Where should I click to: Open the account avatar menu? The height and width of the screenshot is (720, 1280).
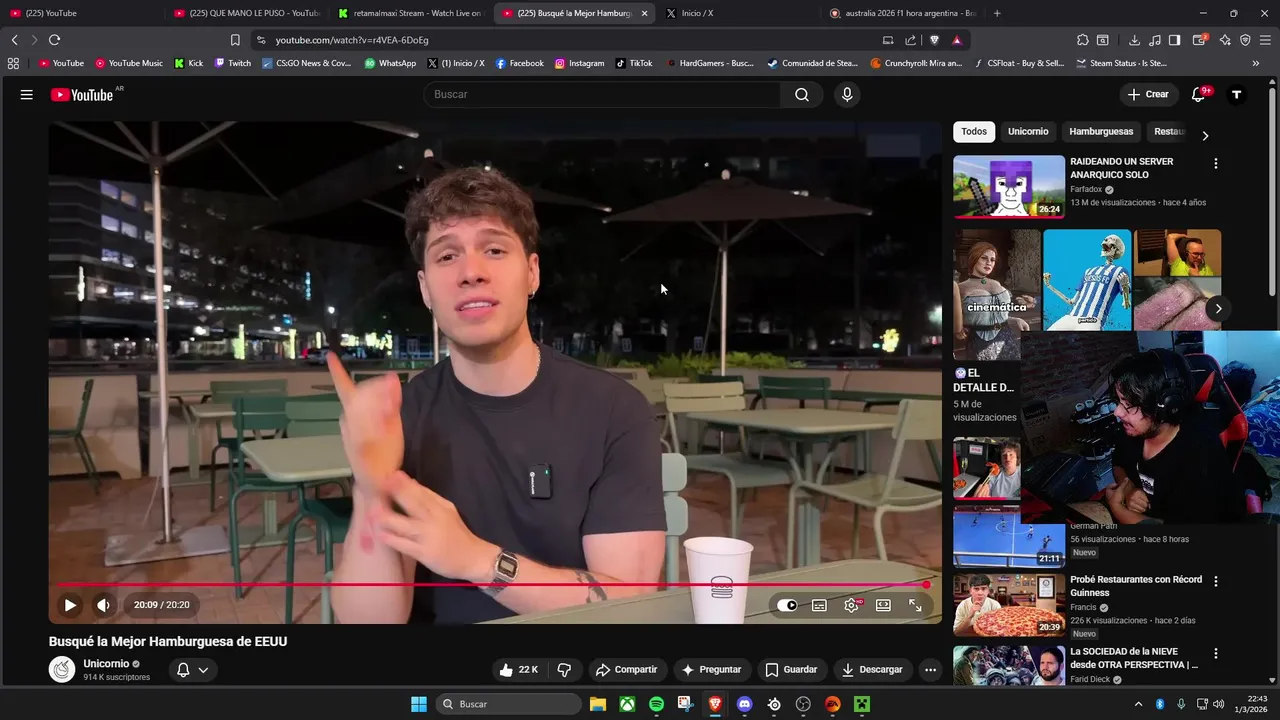(x=1236, y=94)
